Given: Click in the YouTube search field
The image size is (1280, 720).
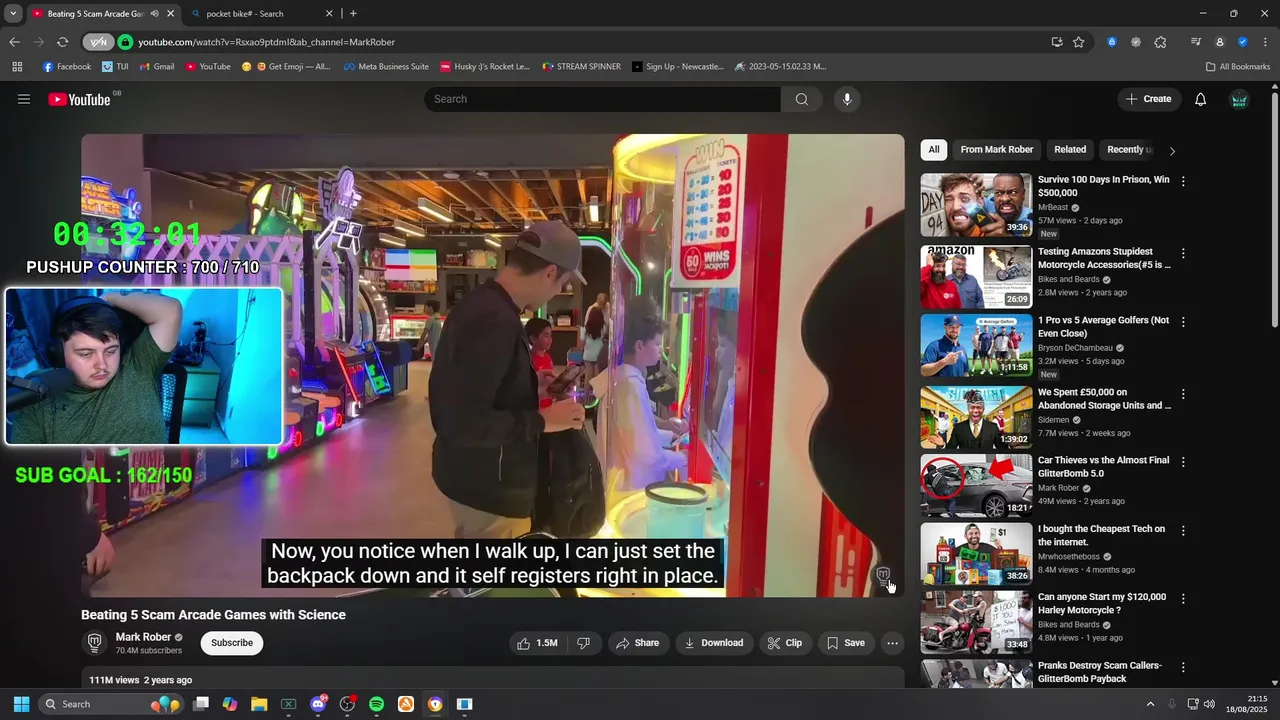Looking at the screenshot, I should [603, 99].
